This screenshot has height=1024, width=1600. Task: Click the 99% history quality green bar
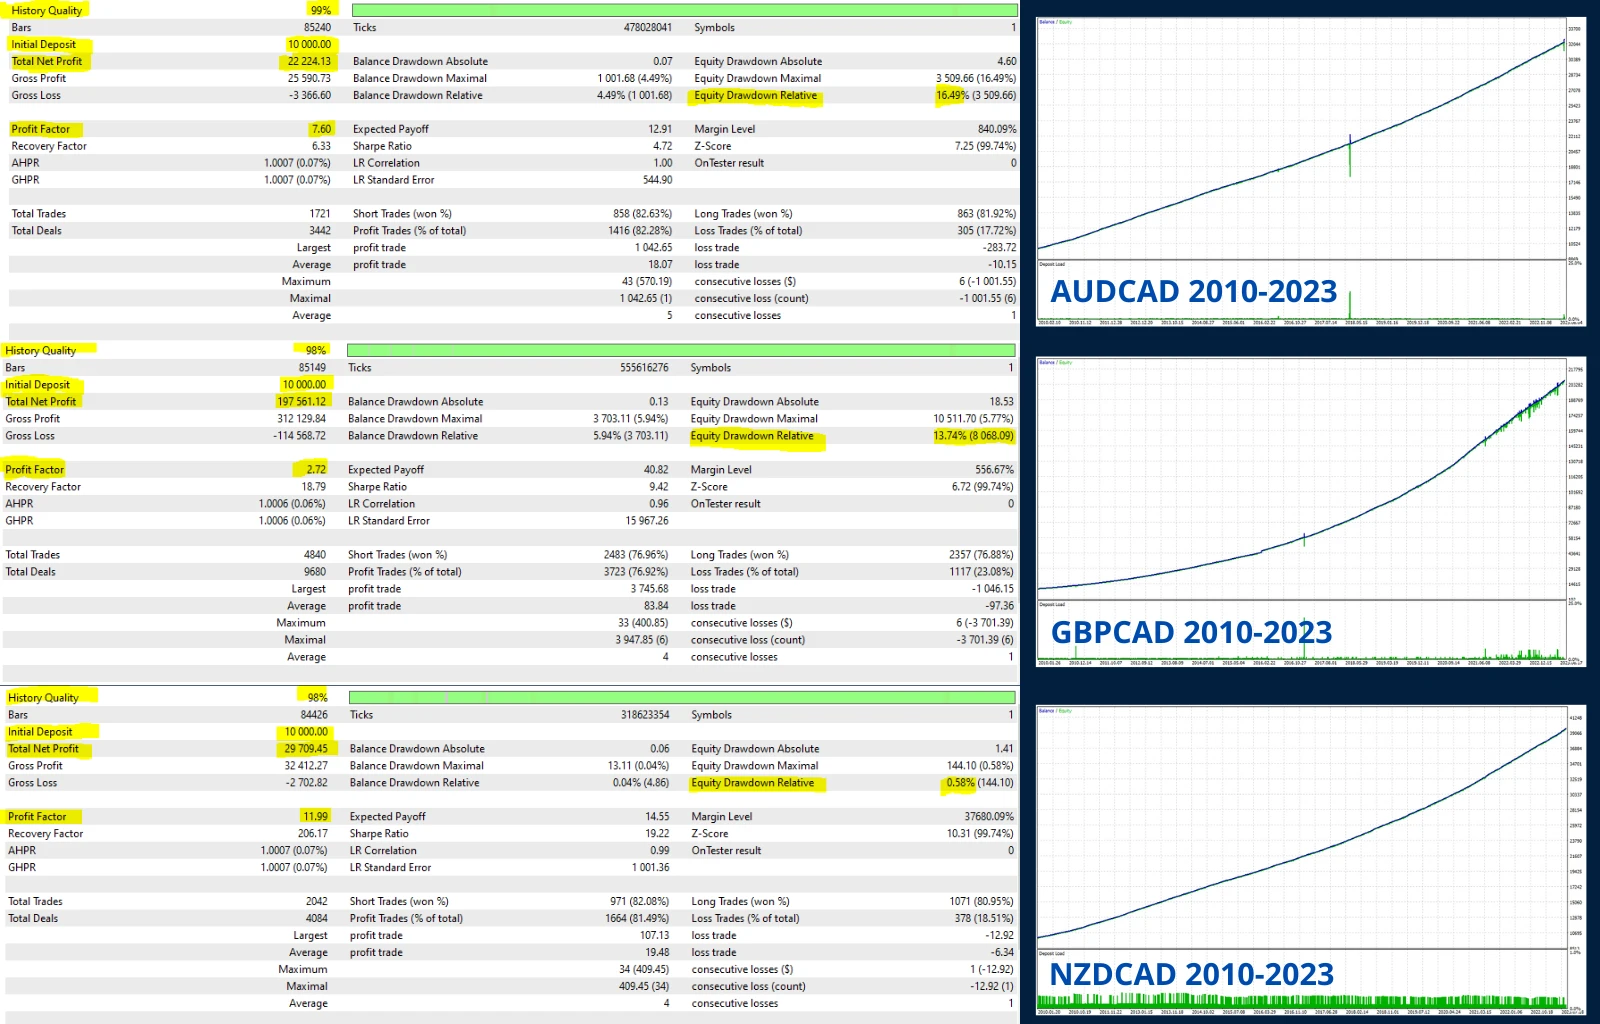click(684, 10)
